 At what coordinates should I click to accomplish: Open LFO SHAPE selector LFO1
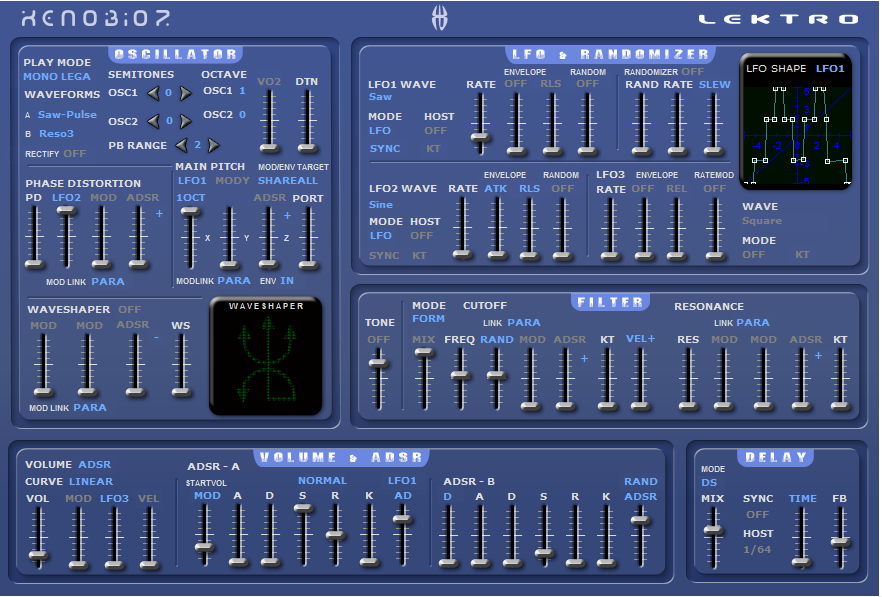(830, 69)
